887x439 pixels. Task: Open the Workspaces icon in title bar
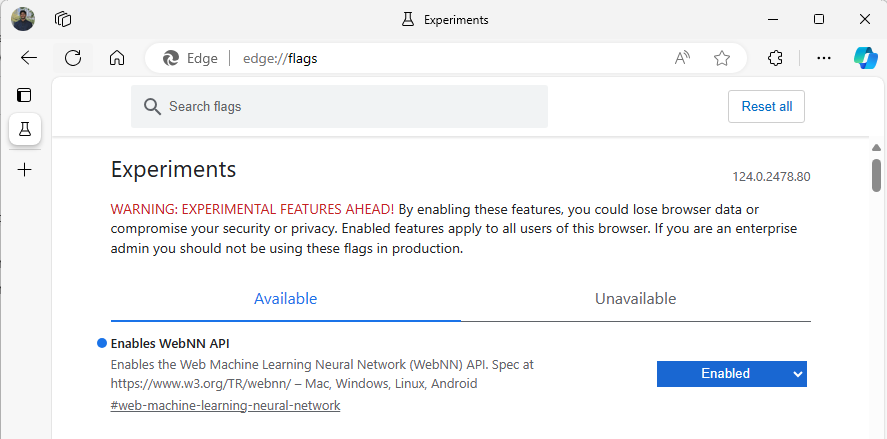click(63, 19)
